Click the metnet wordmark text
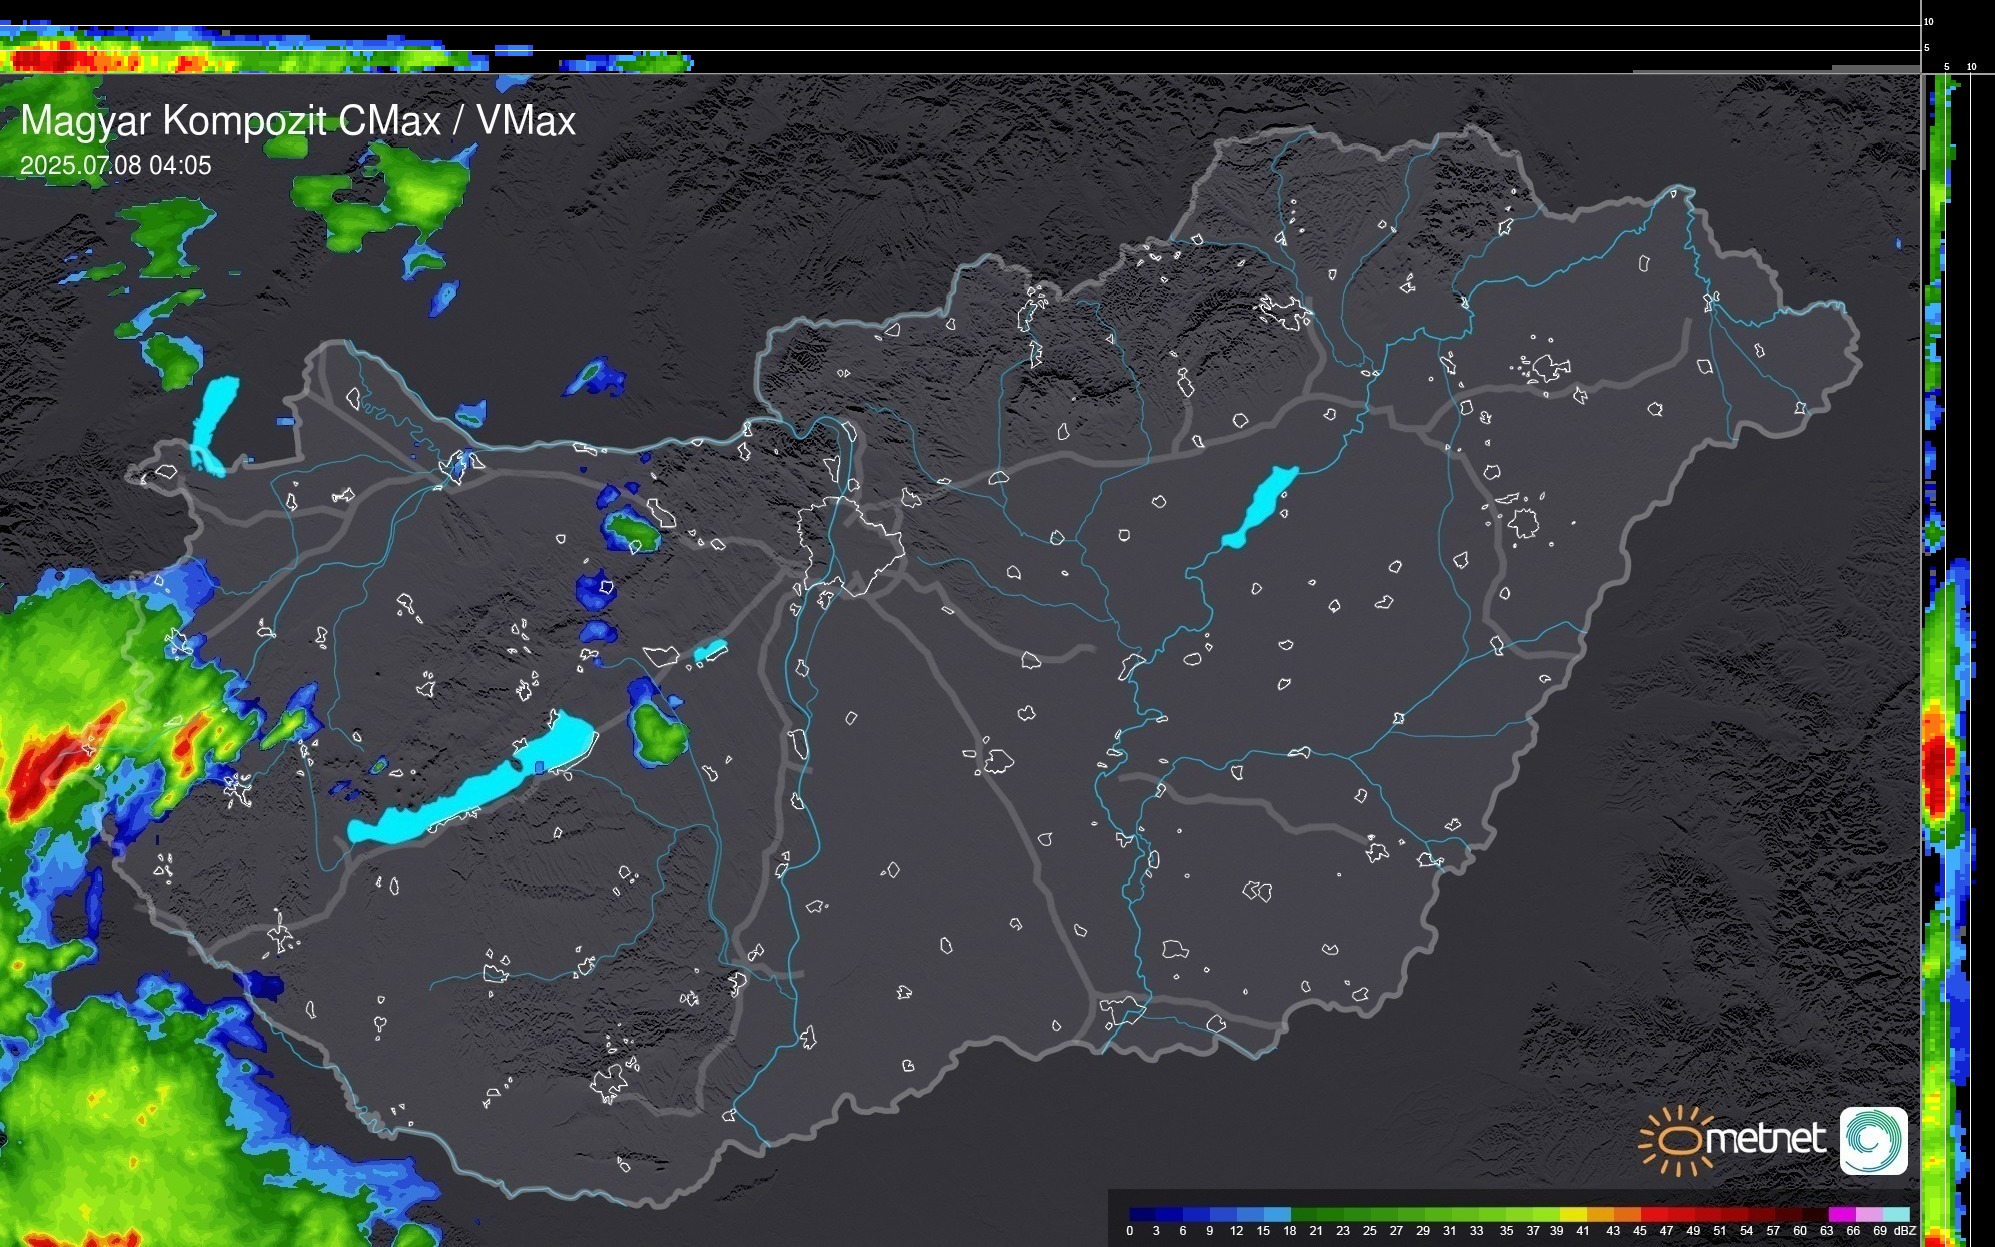The width and height of the screenshot is (1995, 1247). 1765,1139
